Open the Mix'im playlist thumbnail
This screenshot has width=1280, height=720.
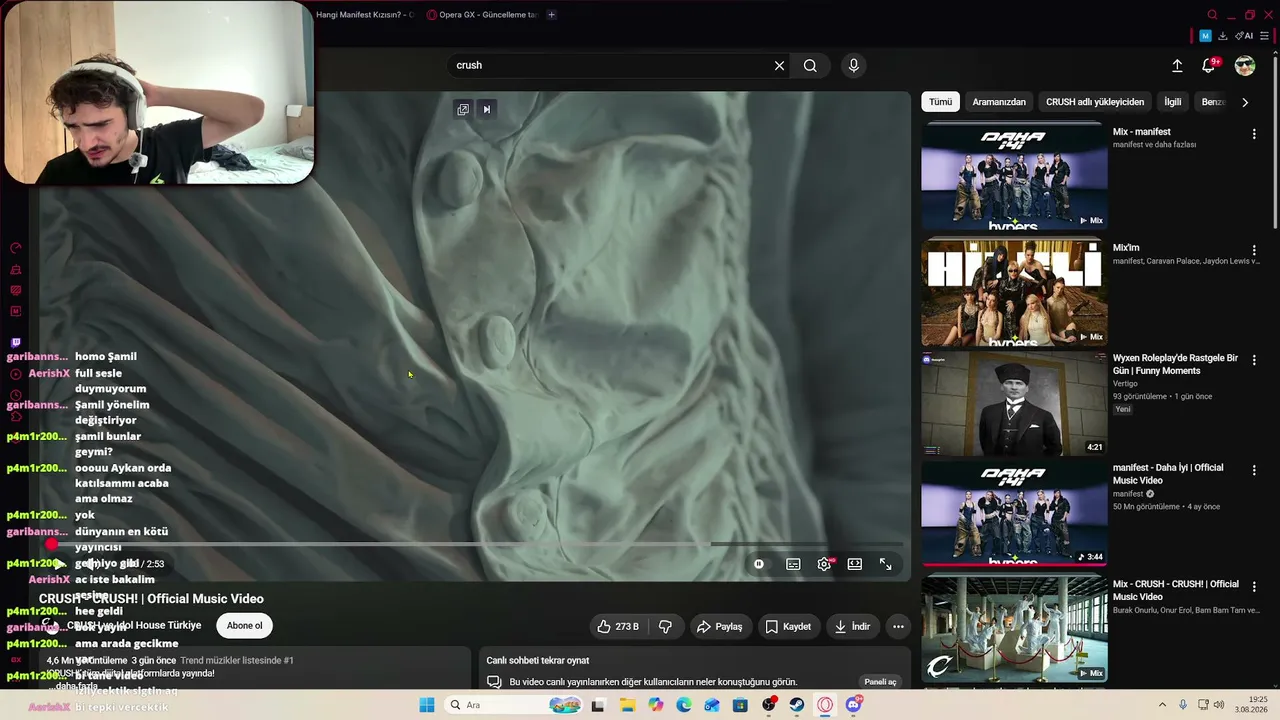(1014, 294)
